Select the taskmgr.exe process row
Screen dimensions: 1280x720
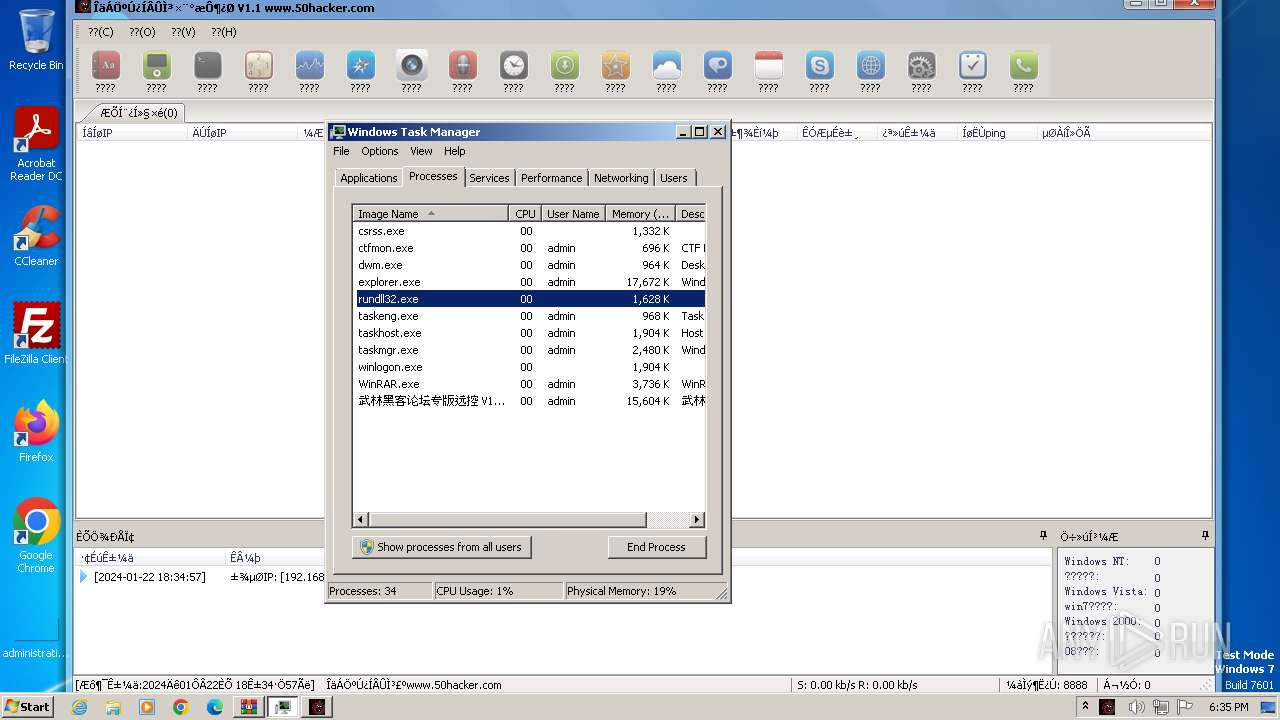(x=530, y=350)
